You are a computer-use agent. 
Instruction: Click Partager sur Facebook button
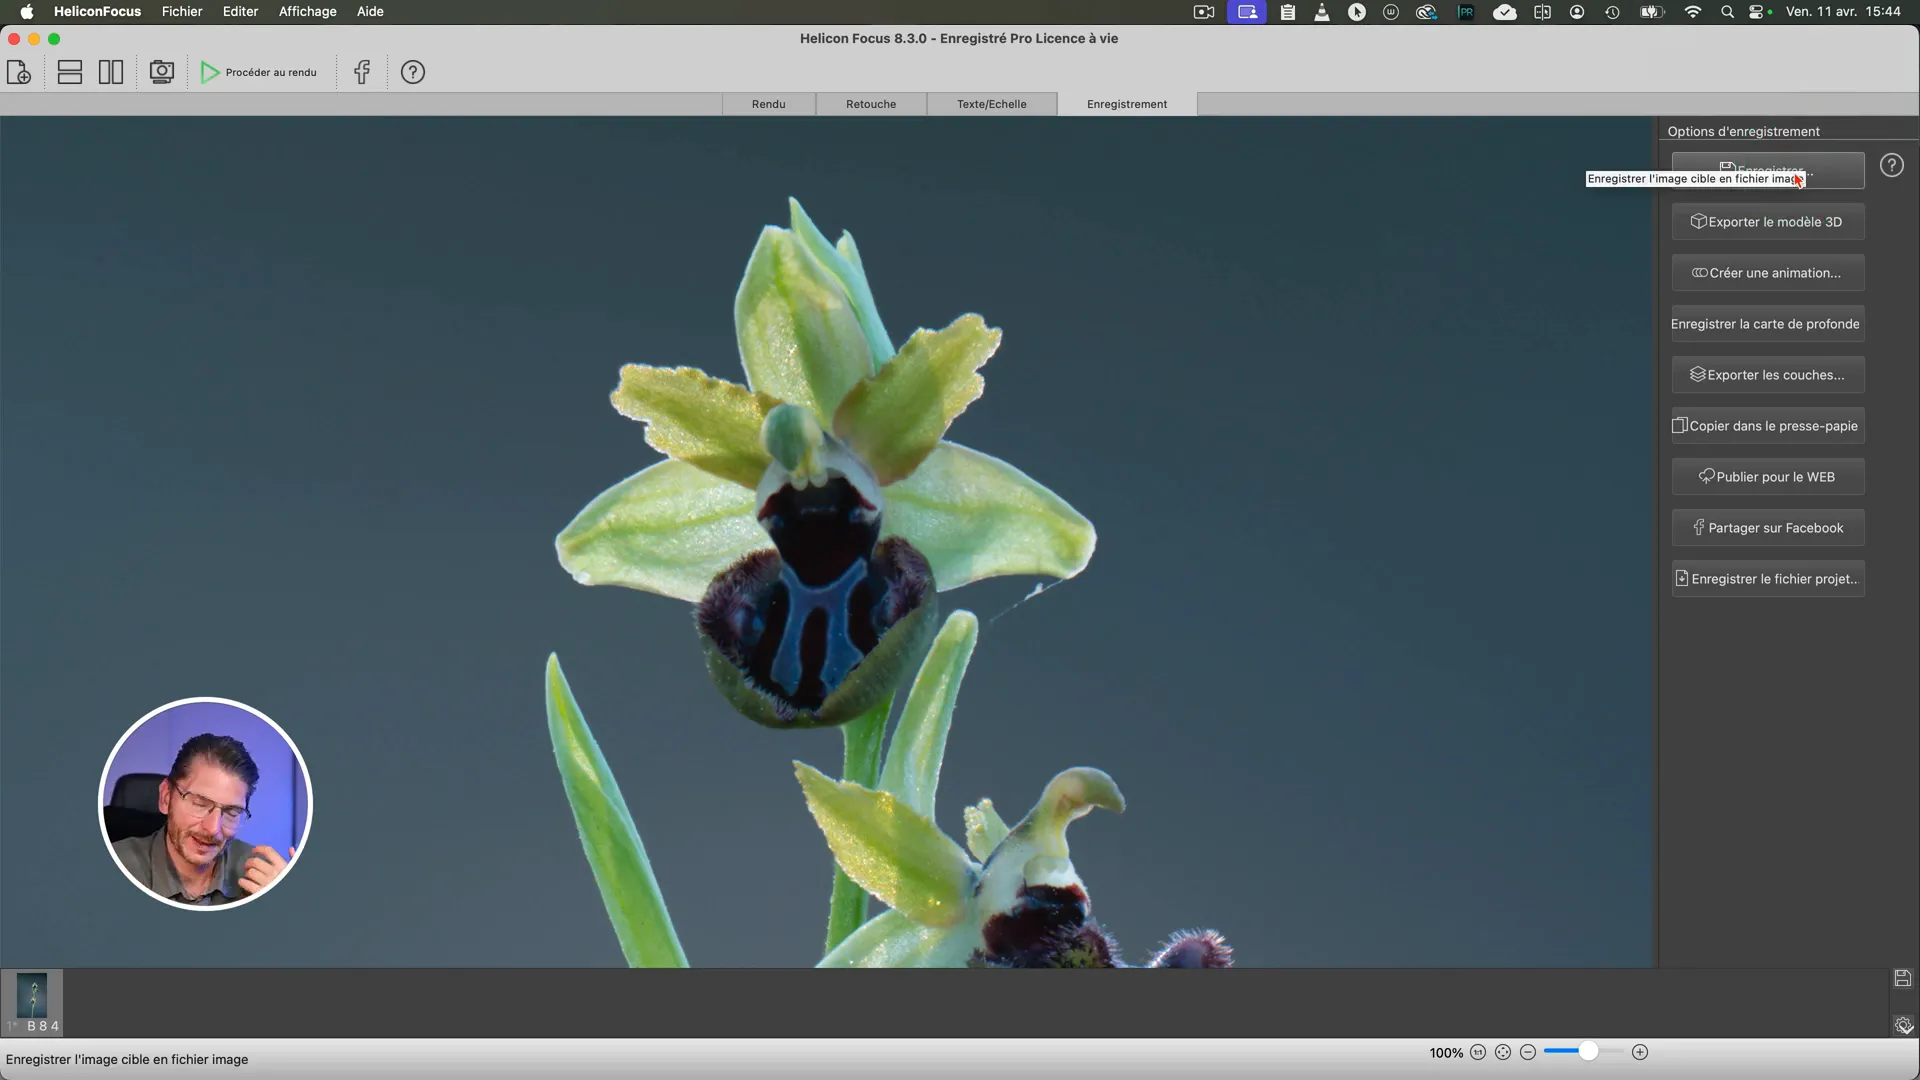click(x=1768, y=528)
